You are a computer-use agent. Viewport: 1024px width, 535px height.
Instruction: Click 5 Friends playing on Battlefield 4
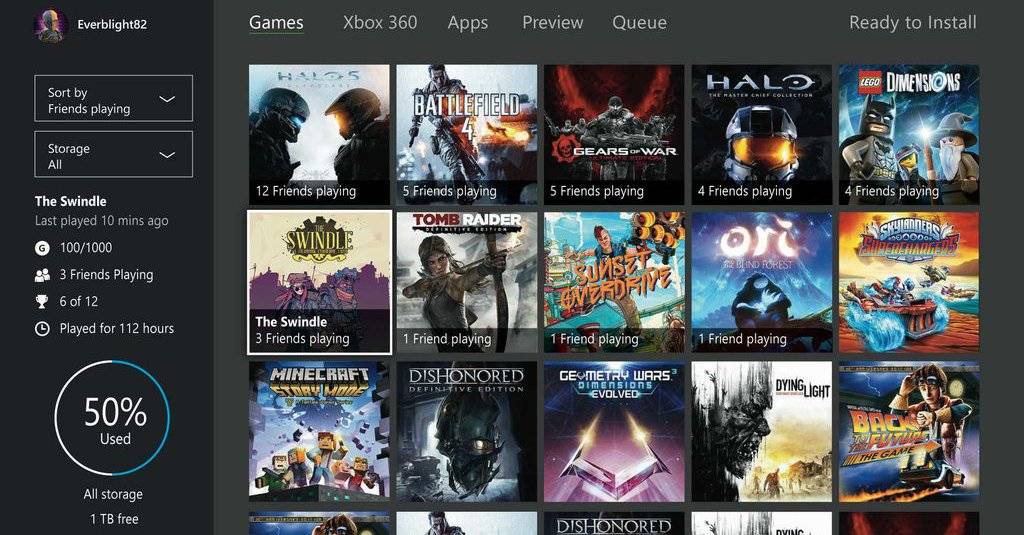[x=449, y=191]
